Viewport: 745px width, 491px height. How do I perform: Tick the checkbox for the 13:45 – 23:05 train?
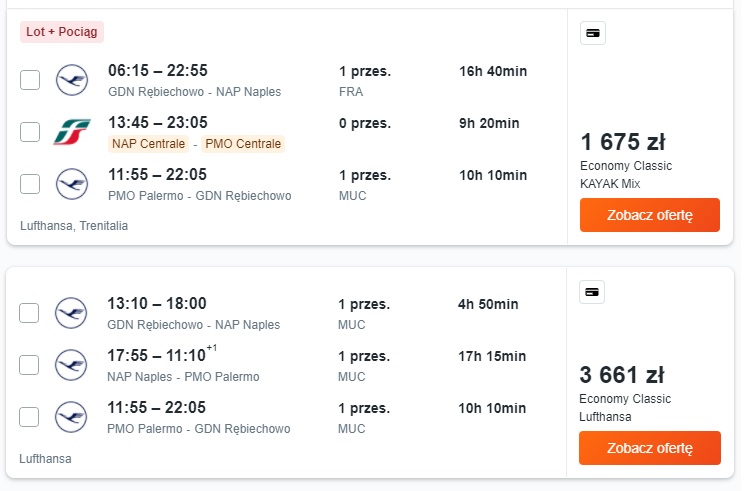30,132
